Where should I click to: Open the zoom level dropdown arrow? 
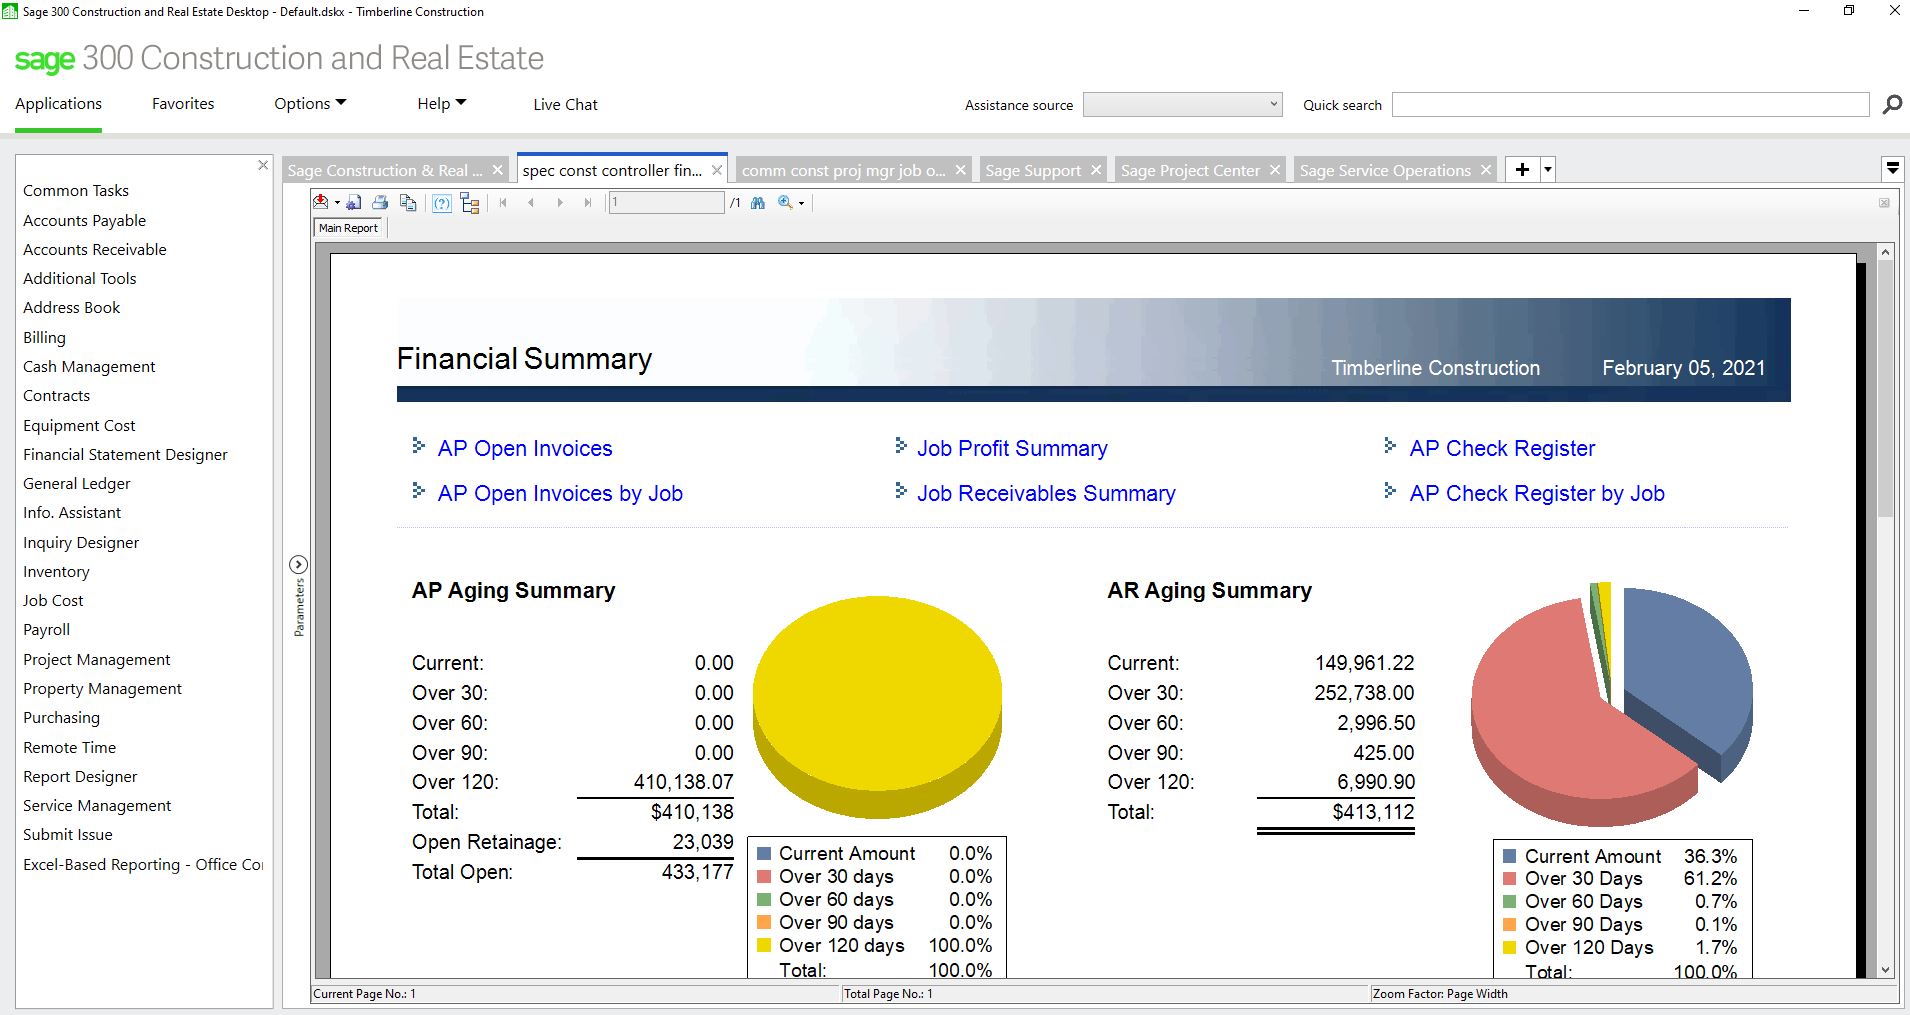pyautogui.click(x=801, y=204)
